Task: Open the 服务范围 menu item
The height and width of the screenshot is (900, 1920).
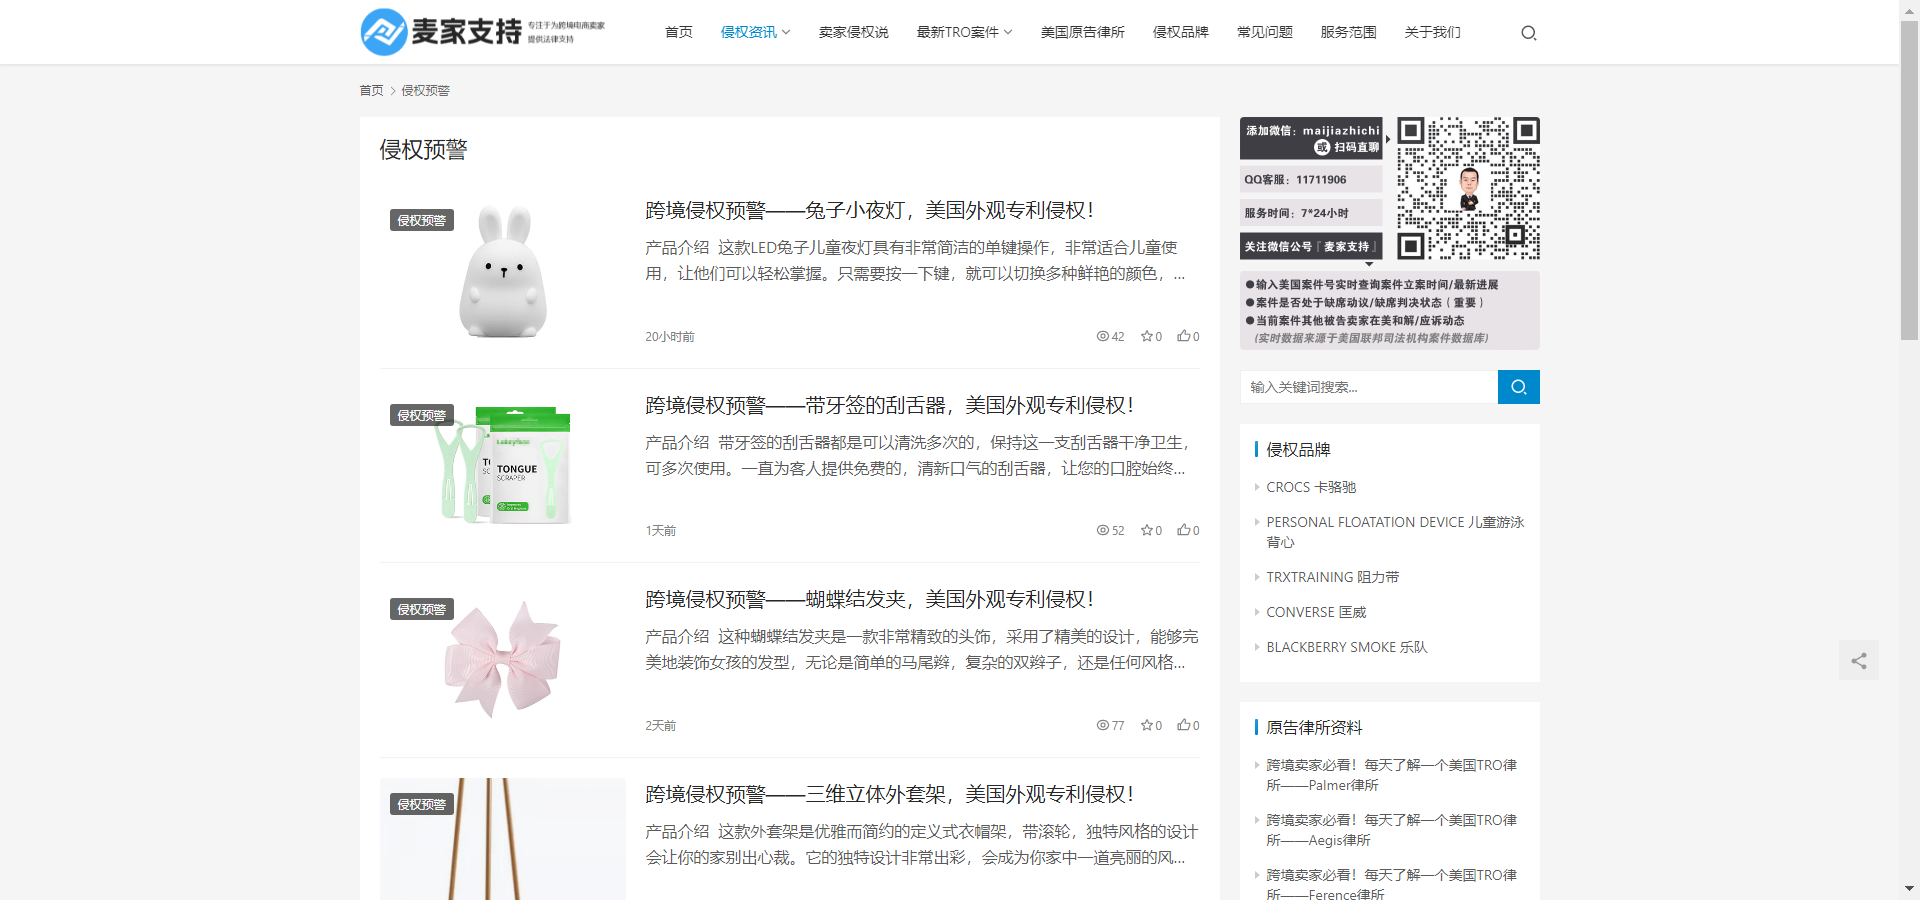Action: click(1348, 32)
